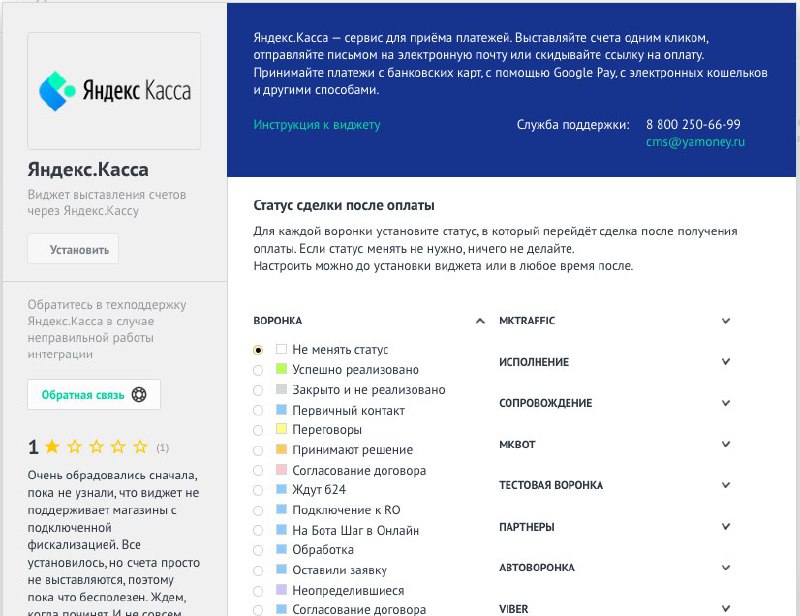
Task: Expand the ТЕСТОВАЯ ВОРОНКА funnel
Action: pyautogui.click(x=726, y=485)
